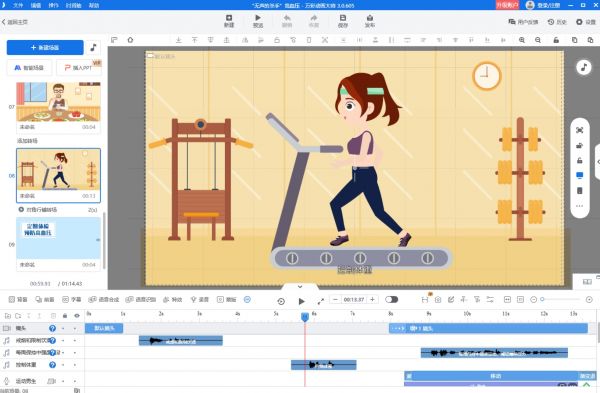The width and height of the screenshot is (600, 393).
Task: Click the home icon above the canvas
Action: point(130,40)
